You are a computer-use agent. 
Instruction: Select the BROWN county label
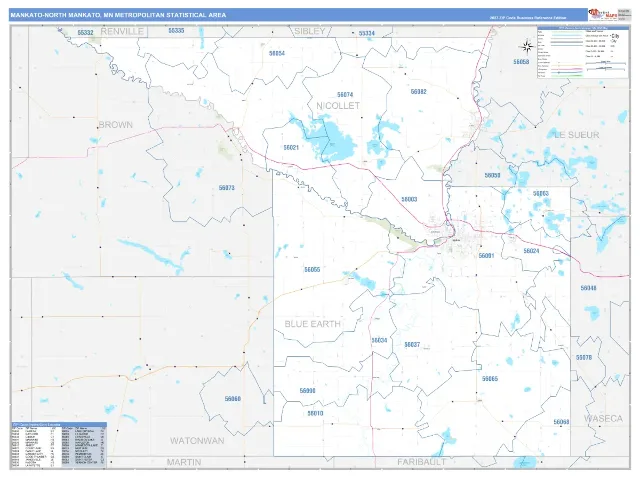coord(116,125)
